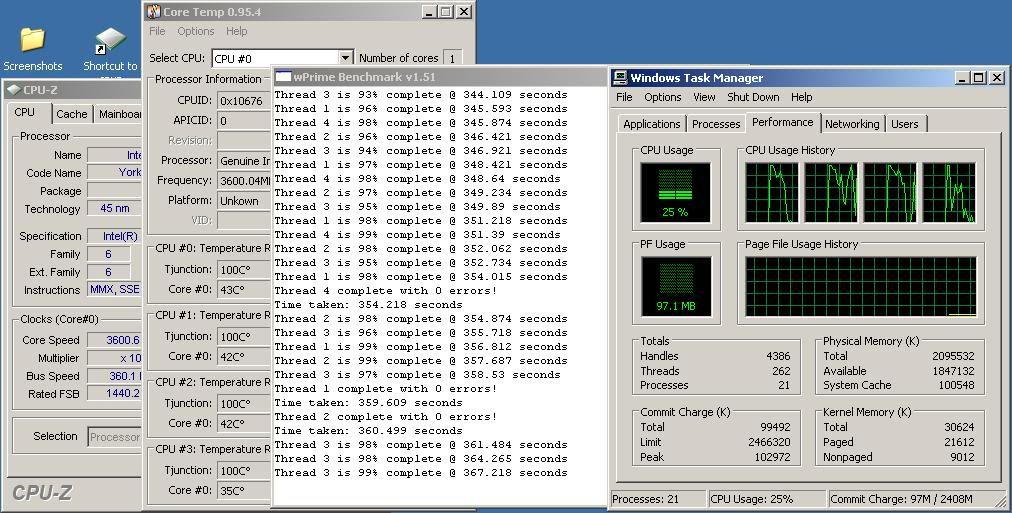Click the CPUID field 0x10676
Screen dimensions: 1012x513
(x=244, y=101)
